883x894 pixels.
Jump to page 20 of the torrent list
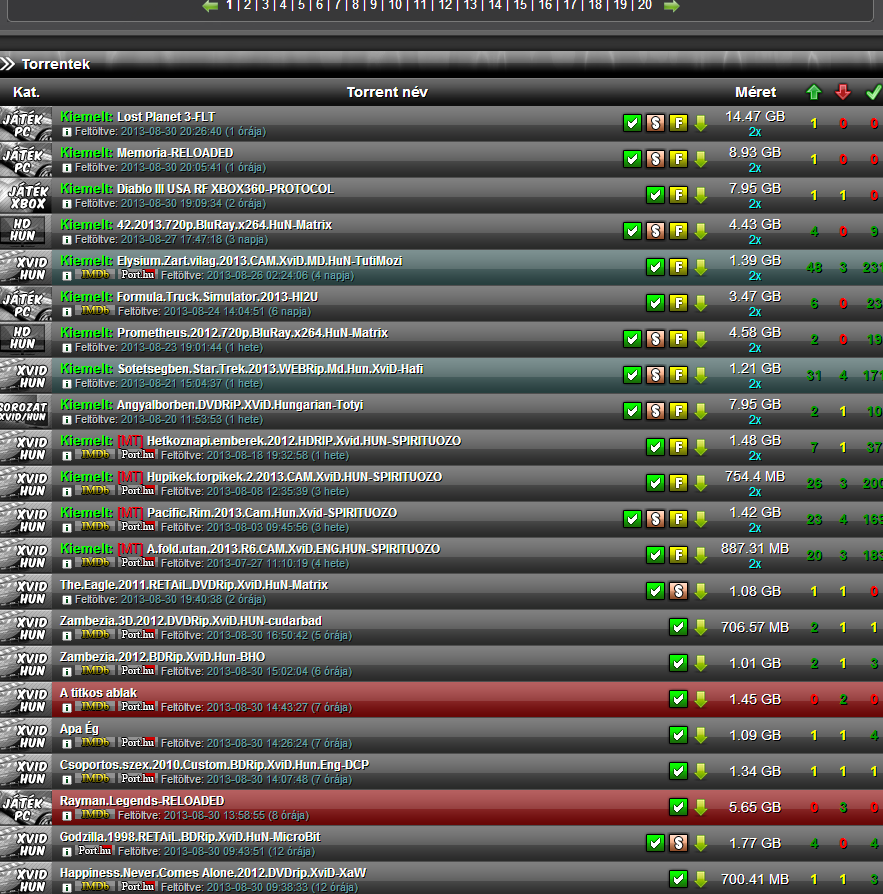pyautogui.click(x=644, y=5)
